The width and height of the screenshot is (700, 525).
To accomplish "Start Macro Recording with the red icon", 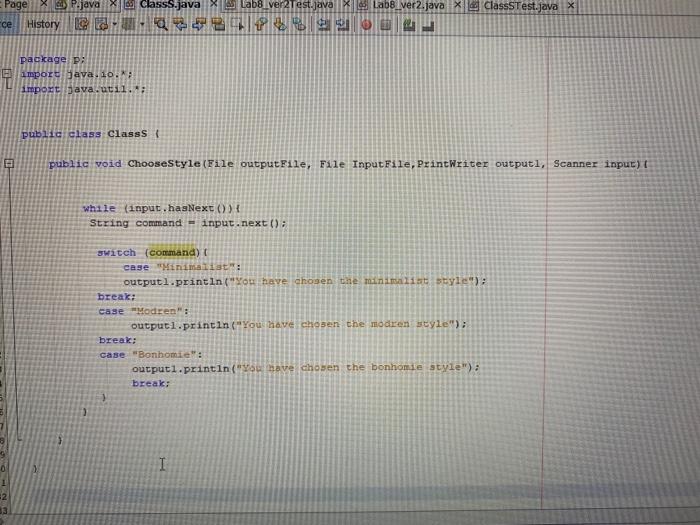I will [x=367, y=25].
